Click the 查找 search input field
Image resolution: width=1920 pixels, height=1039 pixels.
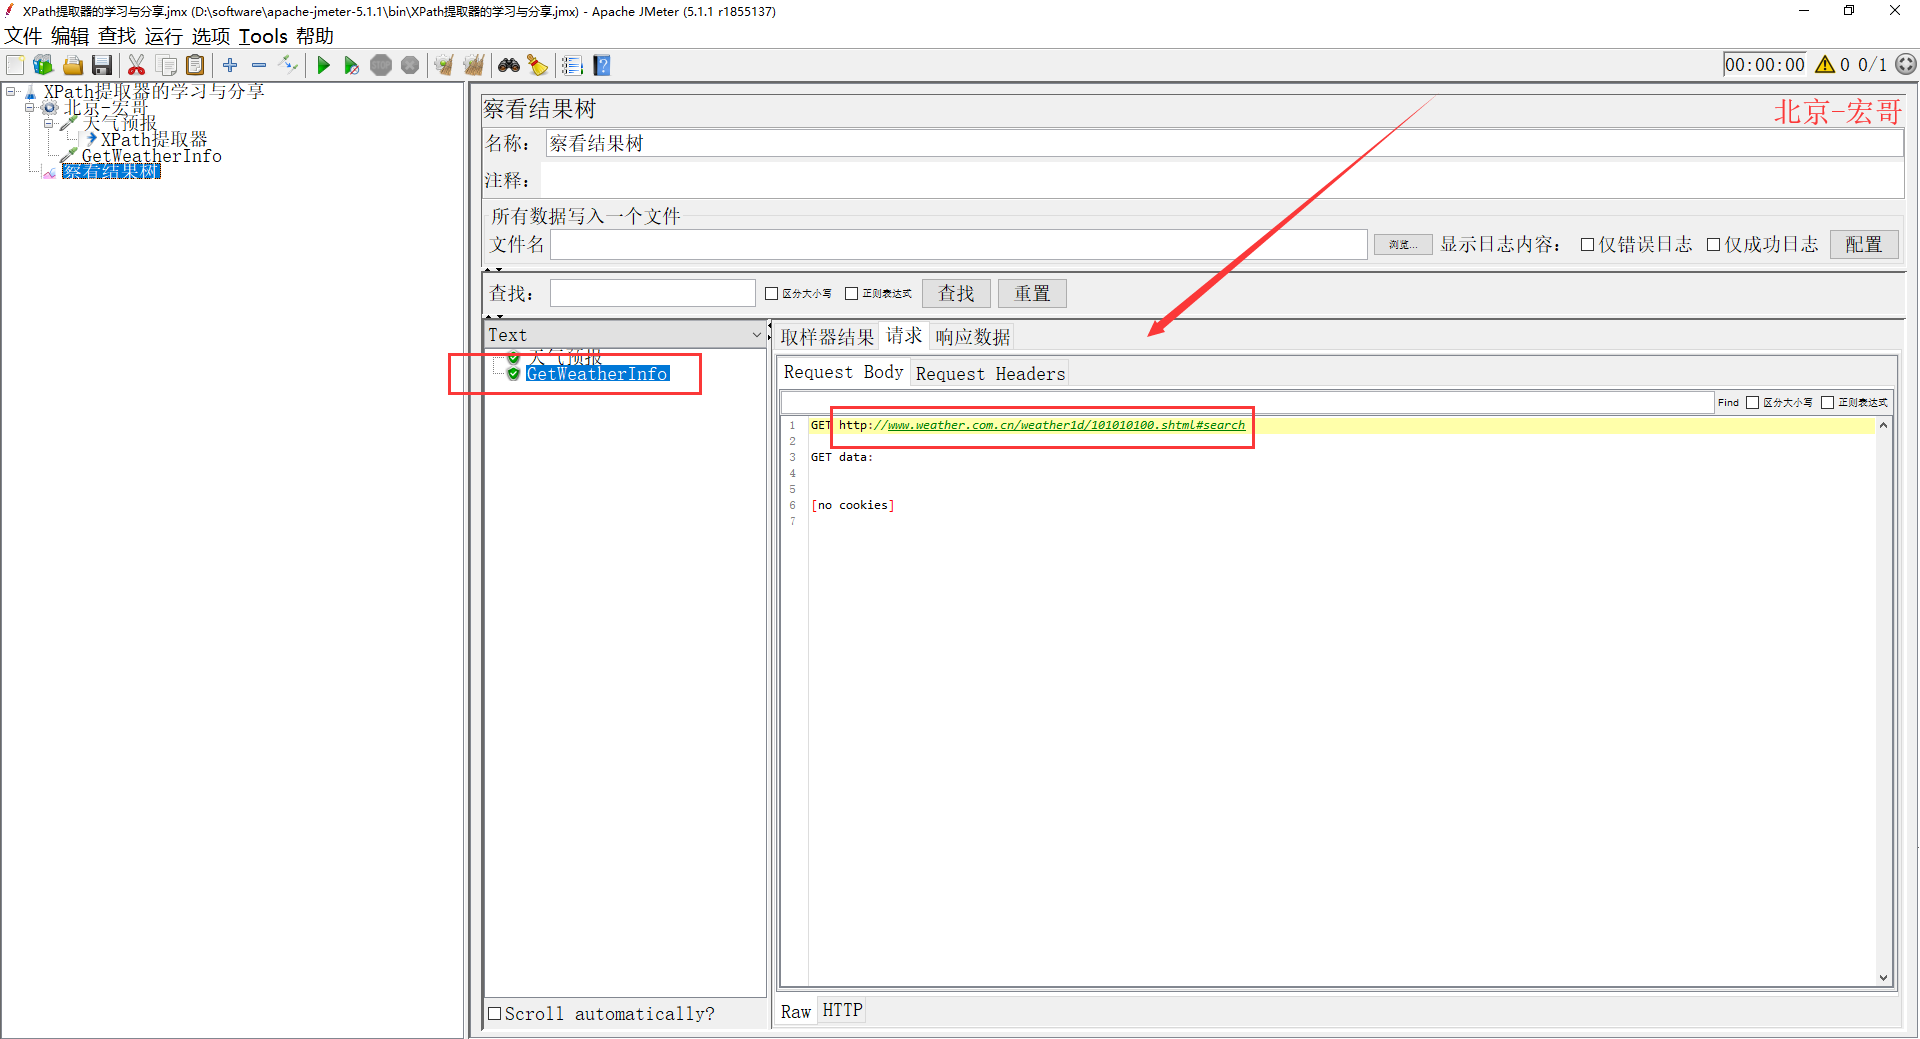pyautogui.click(x=652, y=292)
